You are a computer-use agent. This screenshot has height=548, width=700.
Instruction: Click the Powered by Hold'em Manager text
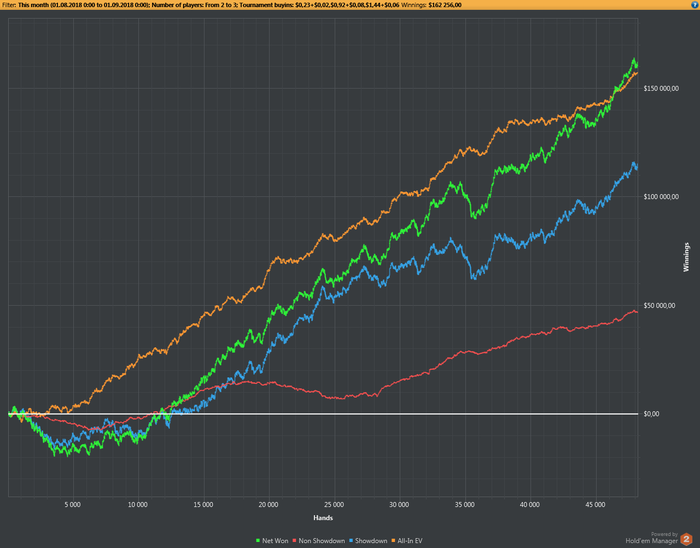pyautogui.click(x=651, y=538)
